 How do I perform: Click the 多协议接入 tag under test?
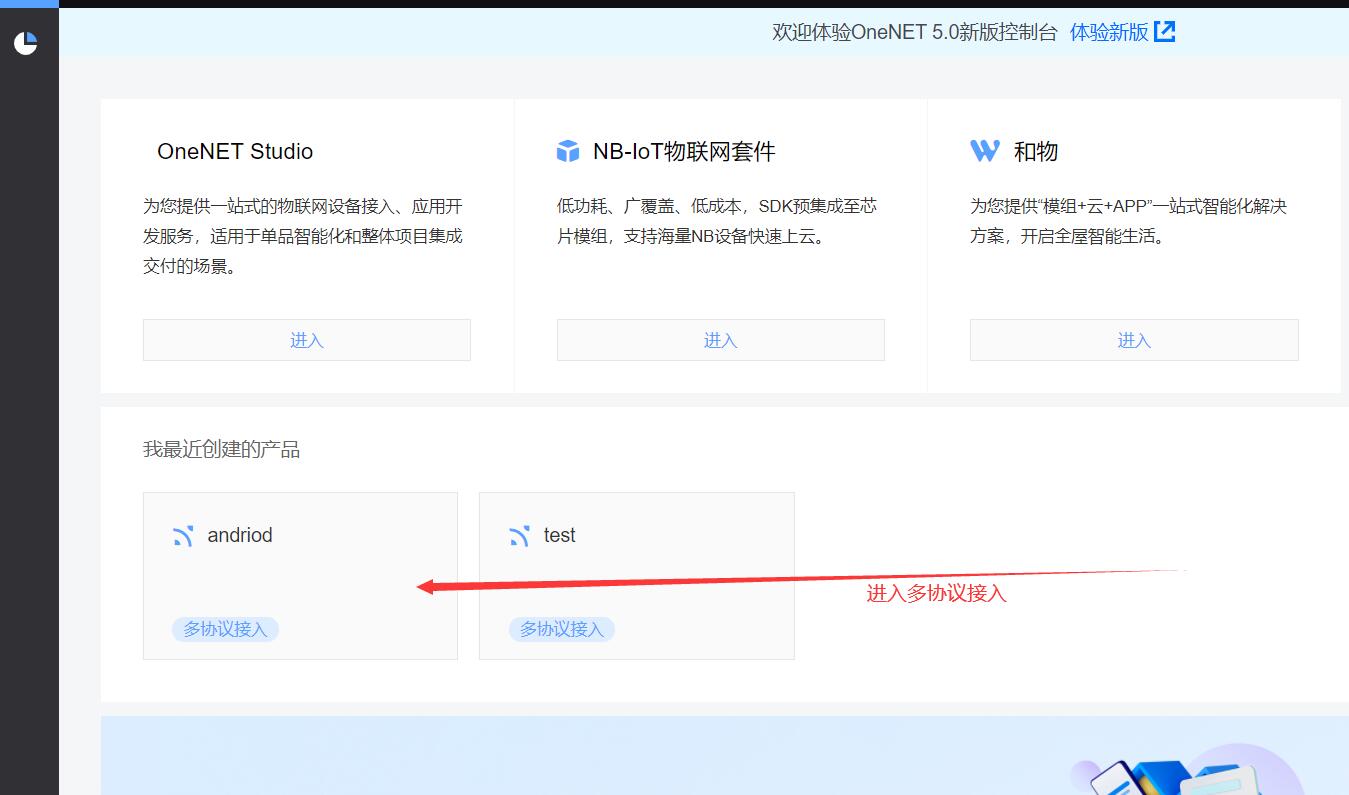tap(561, 629)
